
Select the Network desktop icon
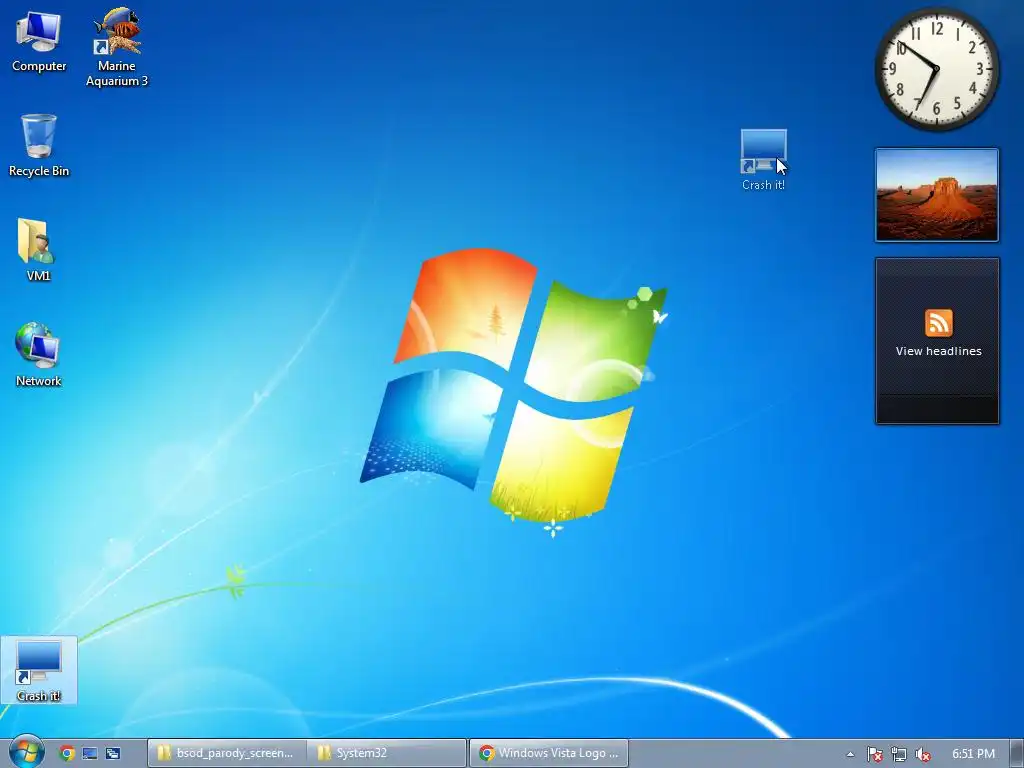[38, 355]
